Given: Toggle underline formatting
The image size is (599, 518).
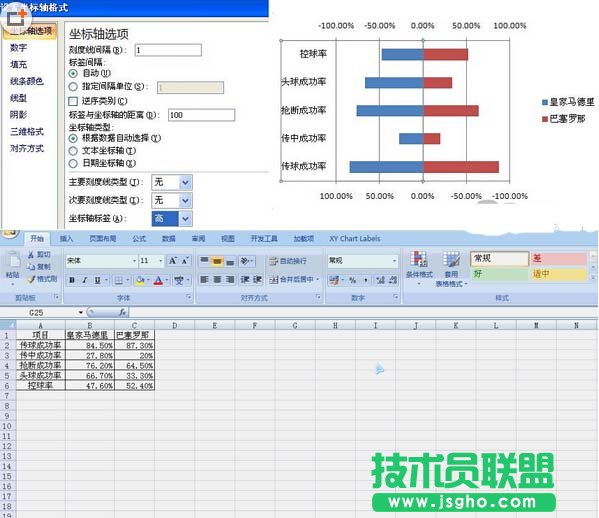Looking at the screenshot, I should tap(97, 280).
